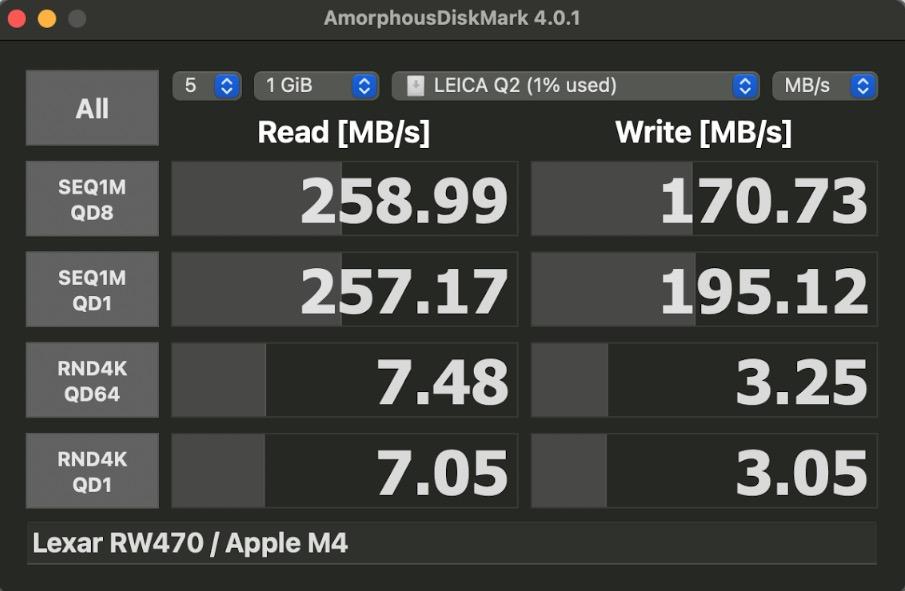Screen dimensions: 905x591
Task: Open the LEICA Q2 drive selector
Action: (576, 86)
